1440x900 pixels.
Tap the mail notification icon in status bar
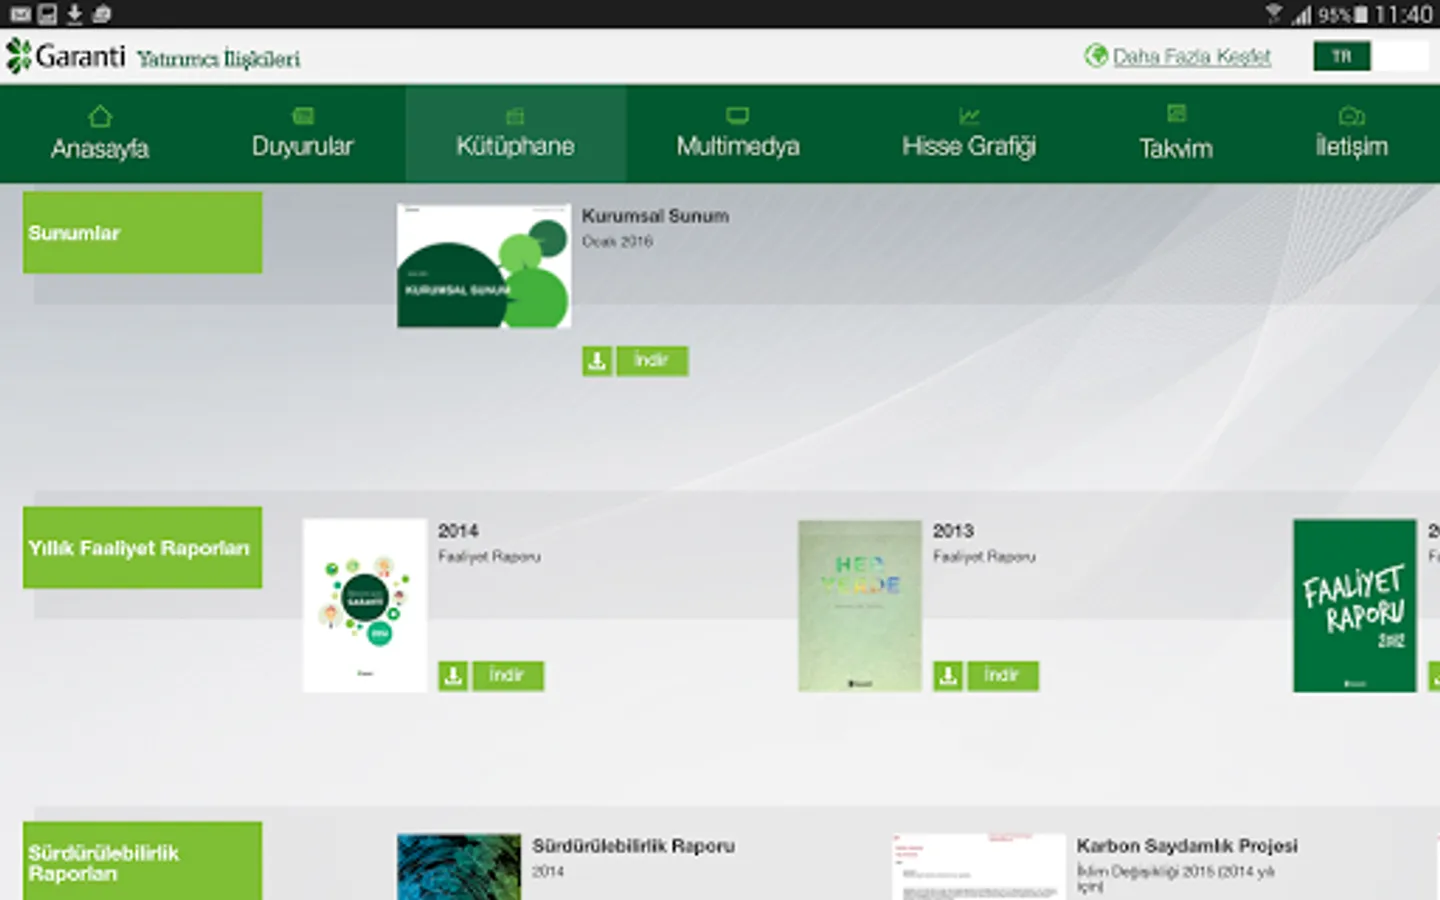pos(20,14)
